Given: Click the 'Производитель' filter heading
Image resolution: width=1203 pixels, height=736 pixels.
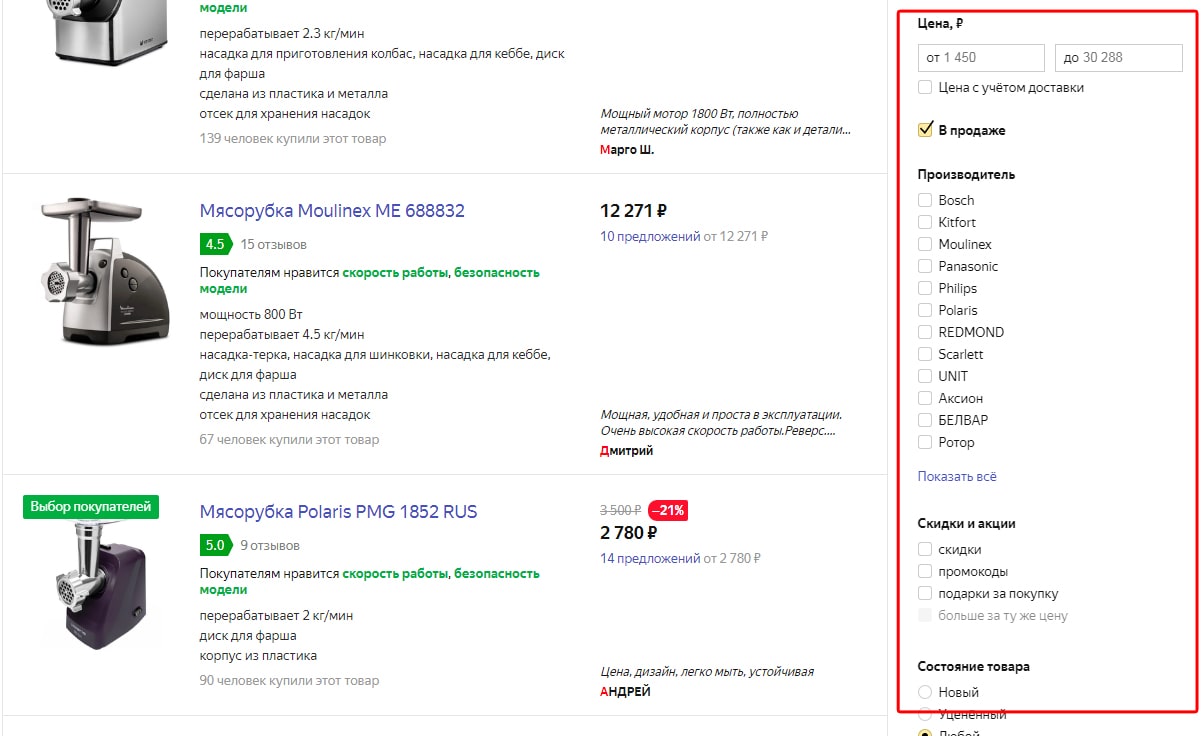Looking at the screenshot, I should click(x=966, y=174).
